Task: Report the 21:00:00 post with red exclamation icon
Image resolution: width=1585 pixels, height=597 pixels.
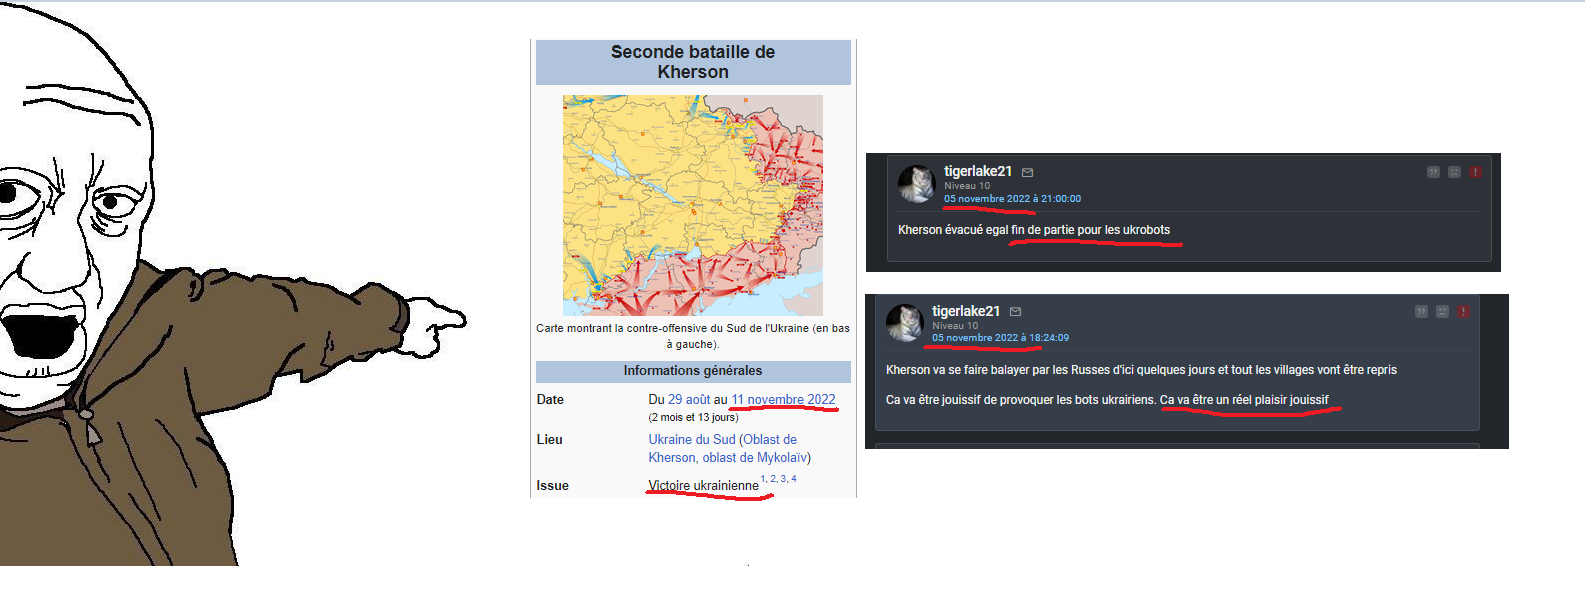Action: [1475, 172]
